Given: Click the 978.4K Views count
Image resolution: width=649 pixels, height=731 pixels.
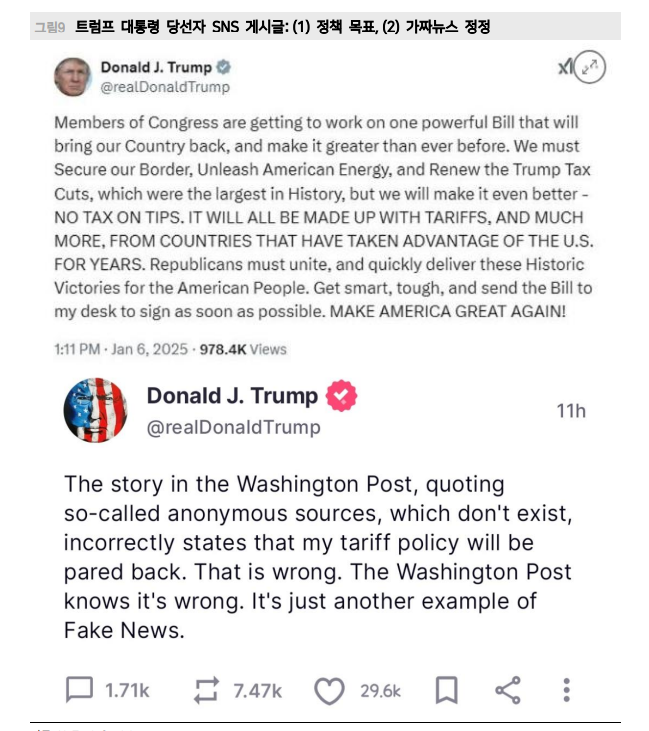Looking at the screenshot, I should pos(243,349).
